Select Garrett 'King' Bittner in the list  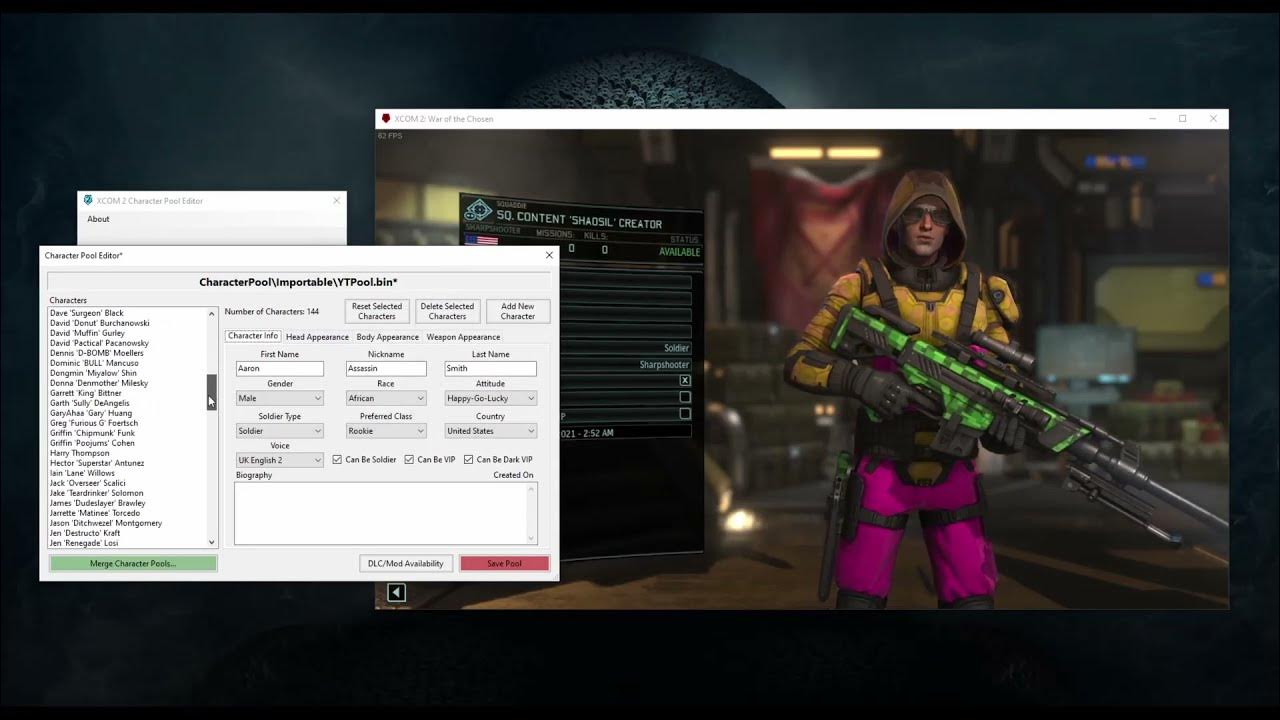pos(86,393)
